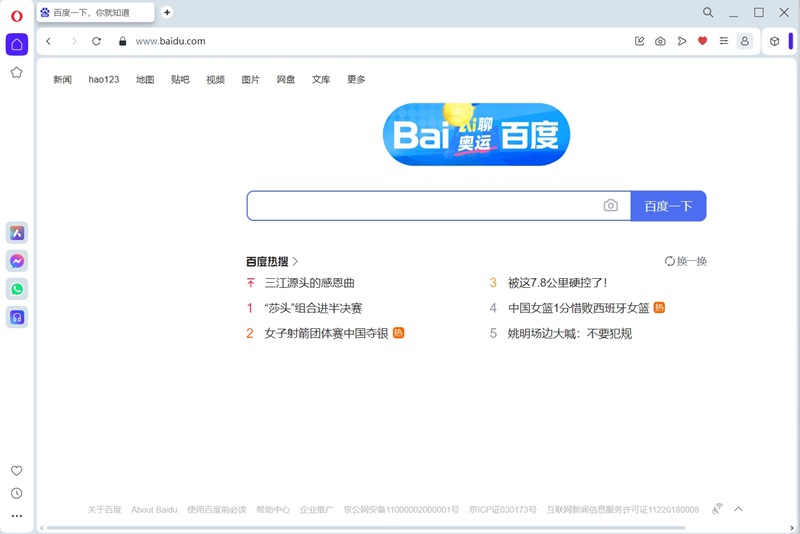Expand 百度热搜 with the chevron arrow
This screenshot has width=800, height=534.
295,261
